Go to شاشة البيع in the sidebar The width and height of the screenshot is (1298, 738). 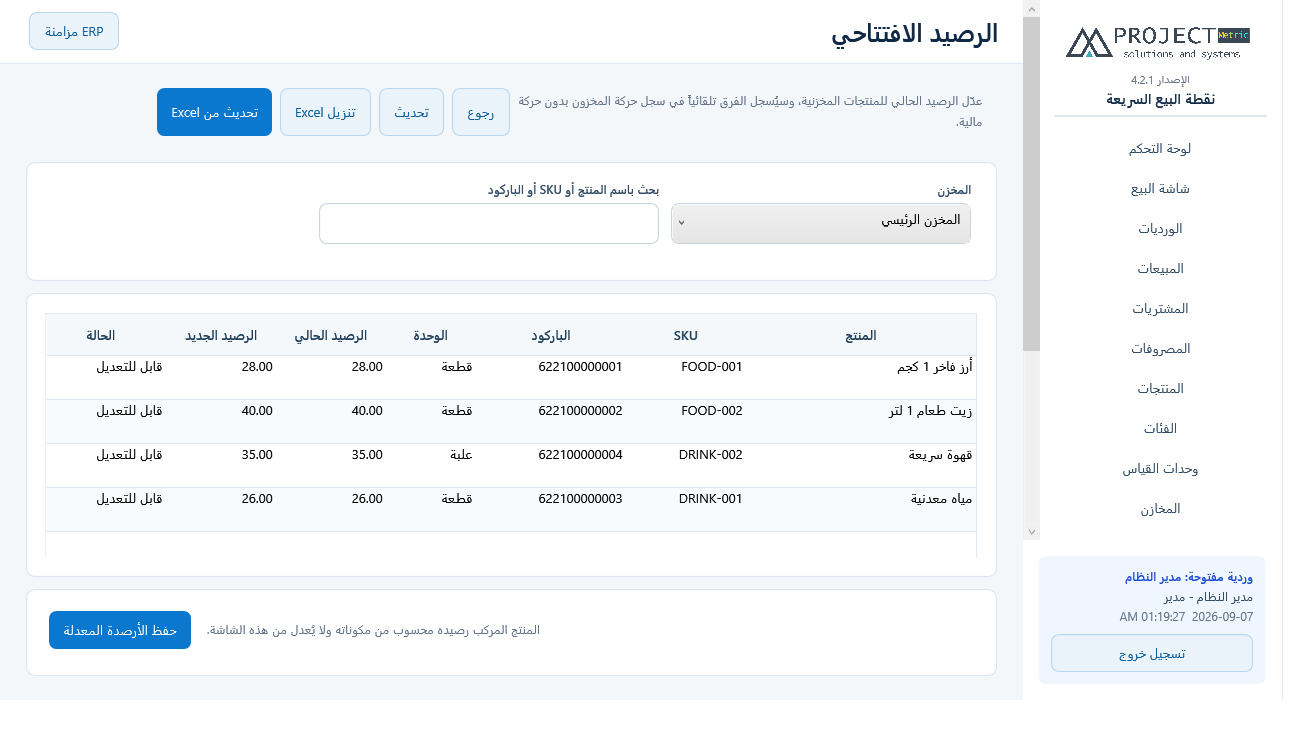[1160, 188]
